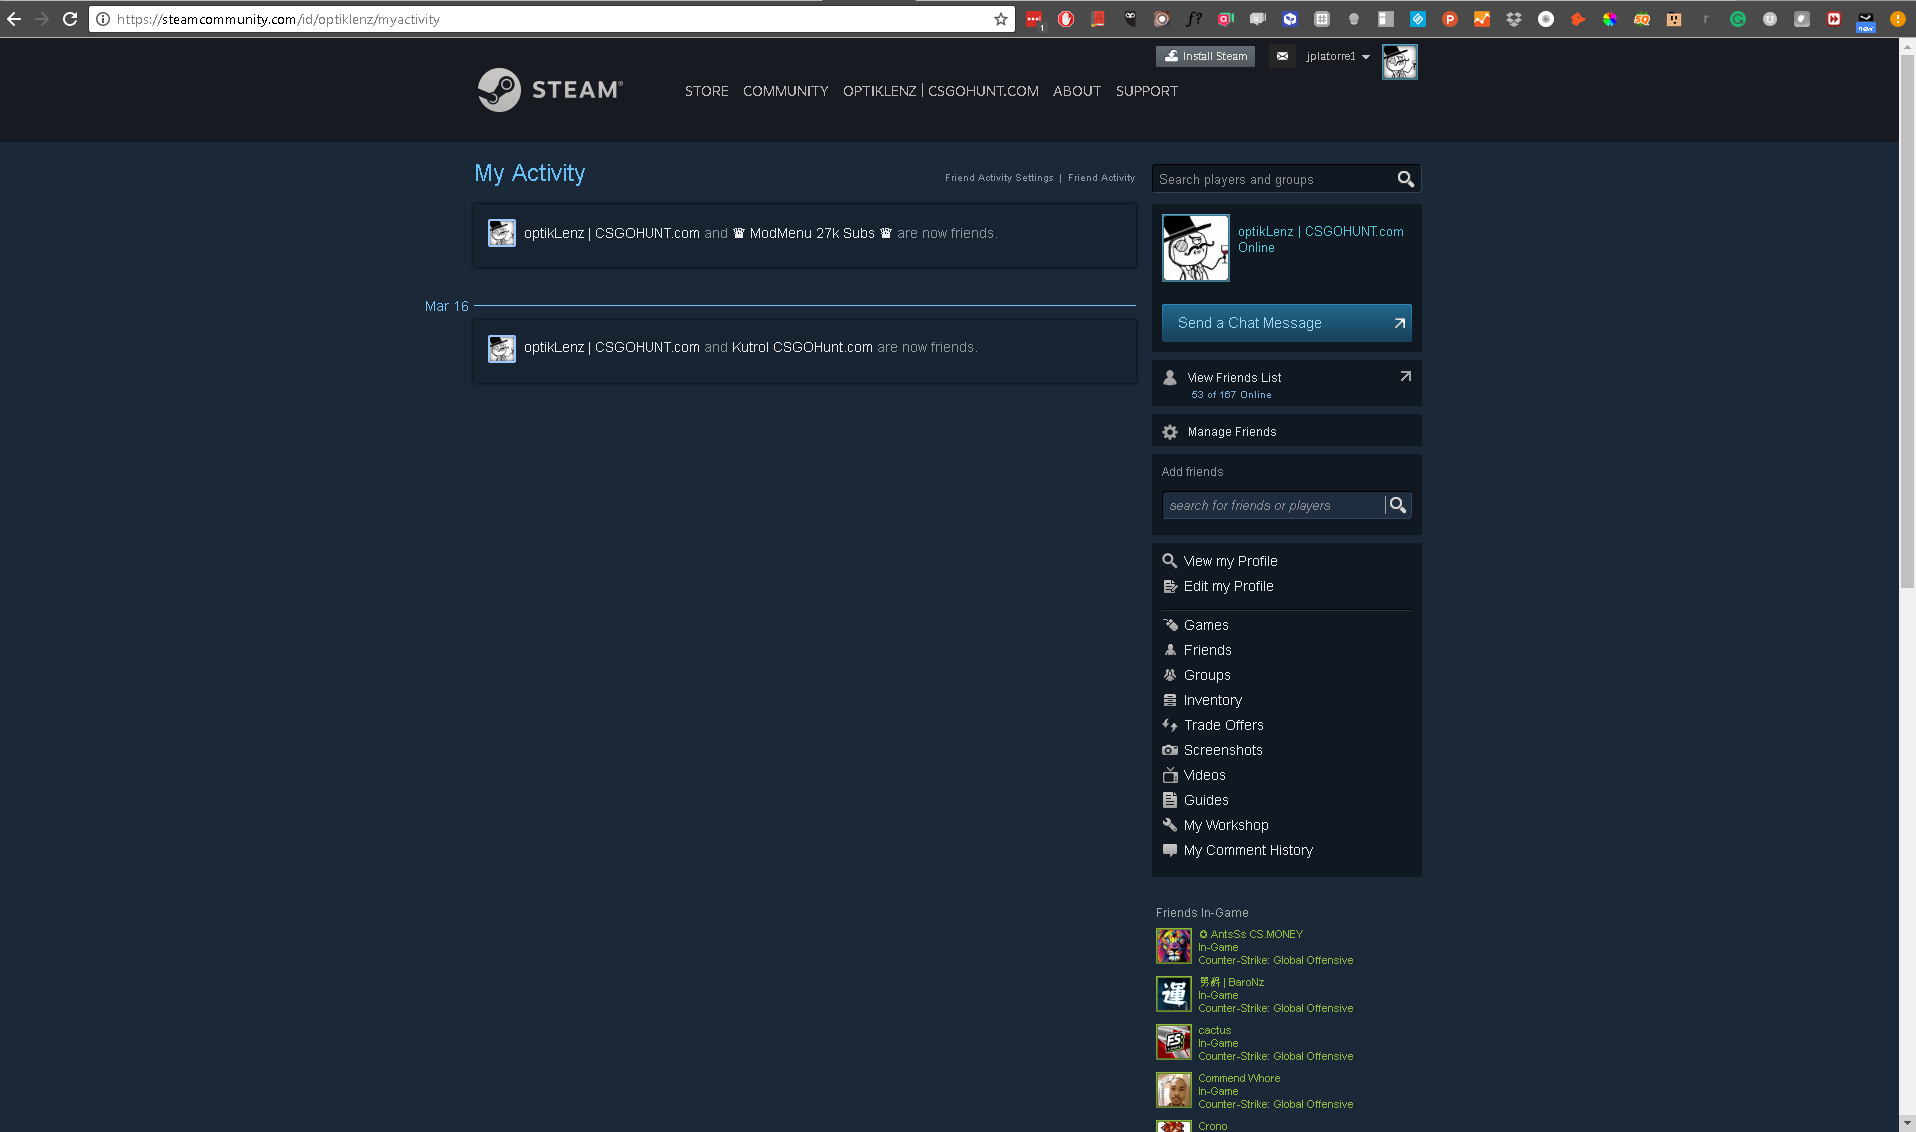The height and width of the screenshot is (1132, 1916).
Task: Click the browser back arrow
Action: (x=14, y=19)
